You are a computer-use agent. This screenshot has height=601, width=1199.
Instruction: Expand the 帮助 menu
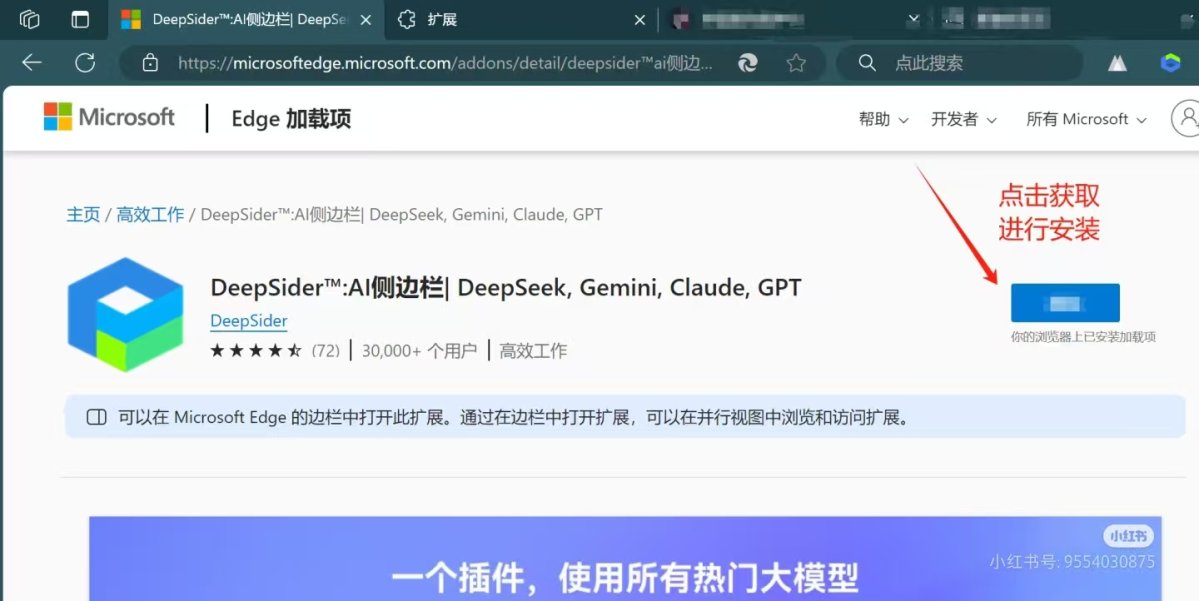click(x=883, y=119)
